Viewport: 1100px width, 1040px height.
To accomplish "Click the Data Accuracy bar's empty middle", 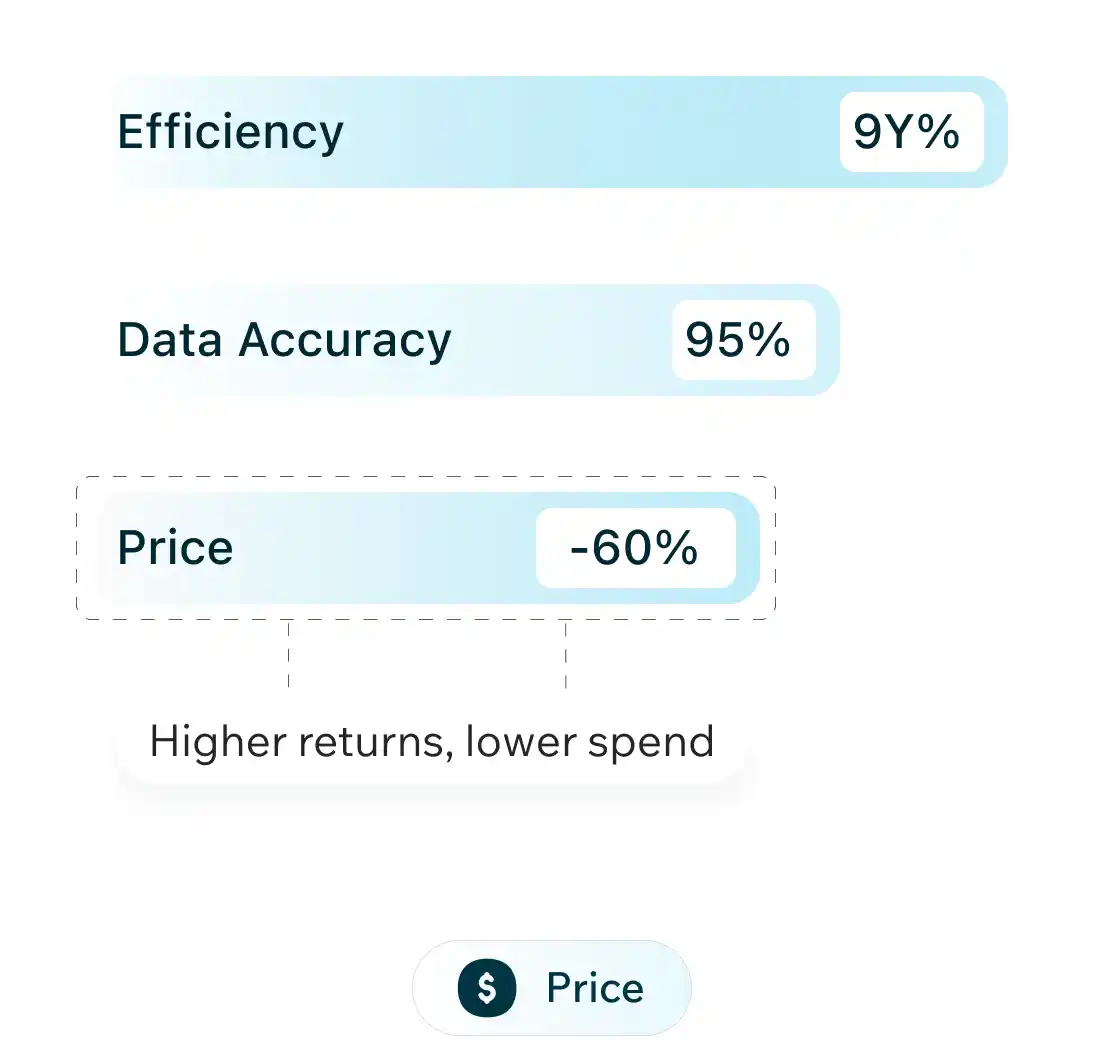I will (x=560, y=340).
